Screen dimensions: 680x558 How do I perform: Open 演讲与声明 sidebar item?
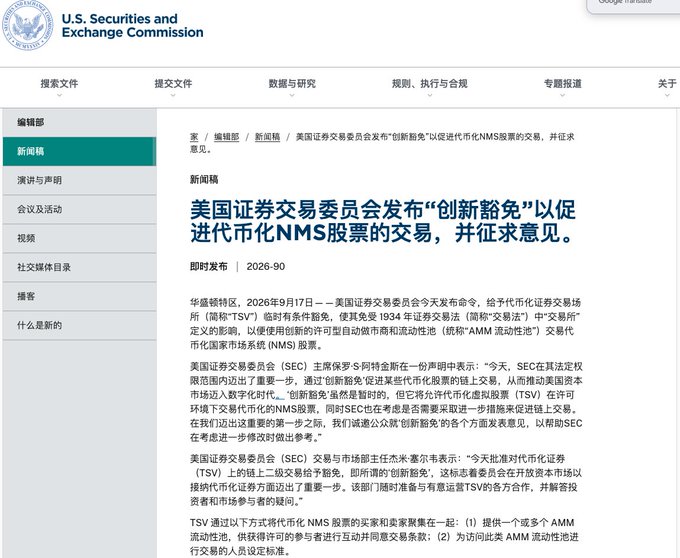click(79, 180)
